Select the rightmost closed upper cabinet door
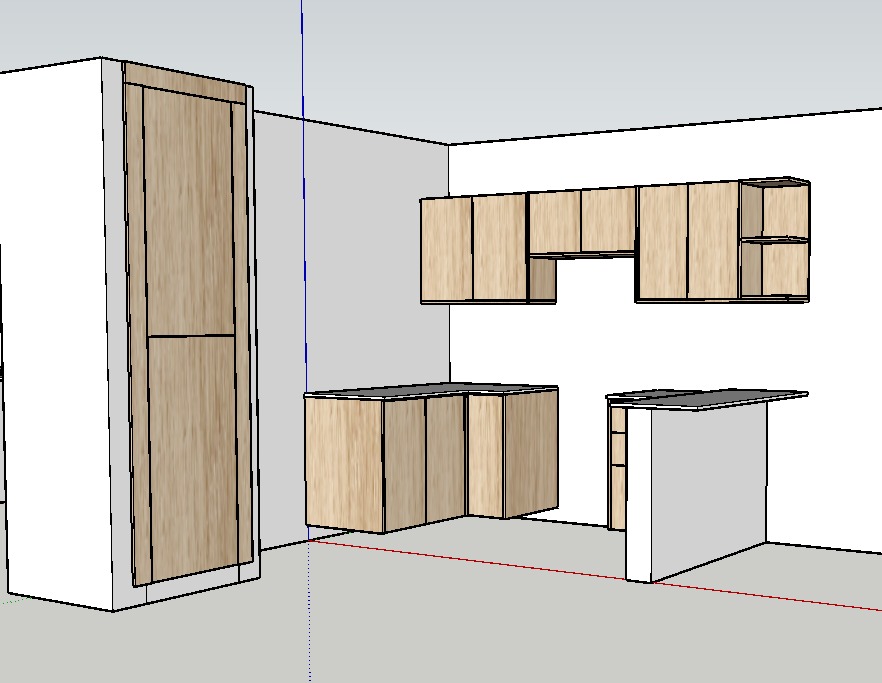Screen dimensions: 882x683 click(x=713, y=240)
